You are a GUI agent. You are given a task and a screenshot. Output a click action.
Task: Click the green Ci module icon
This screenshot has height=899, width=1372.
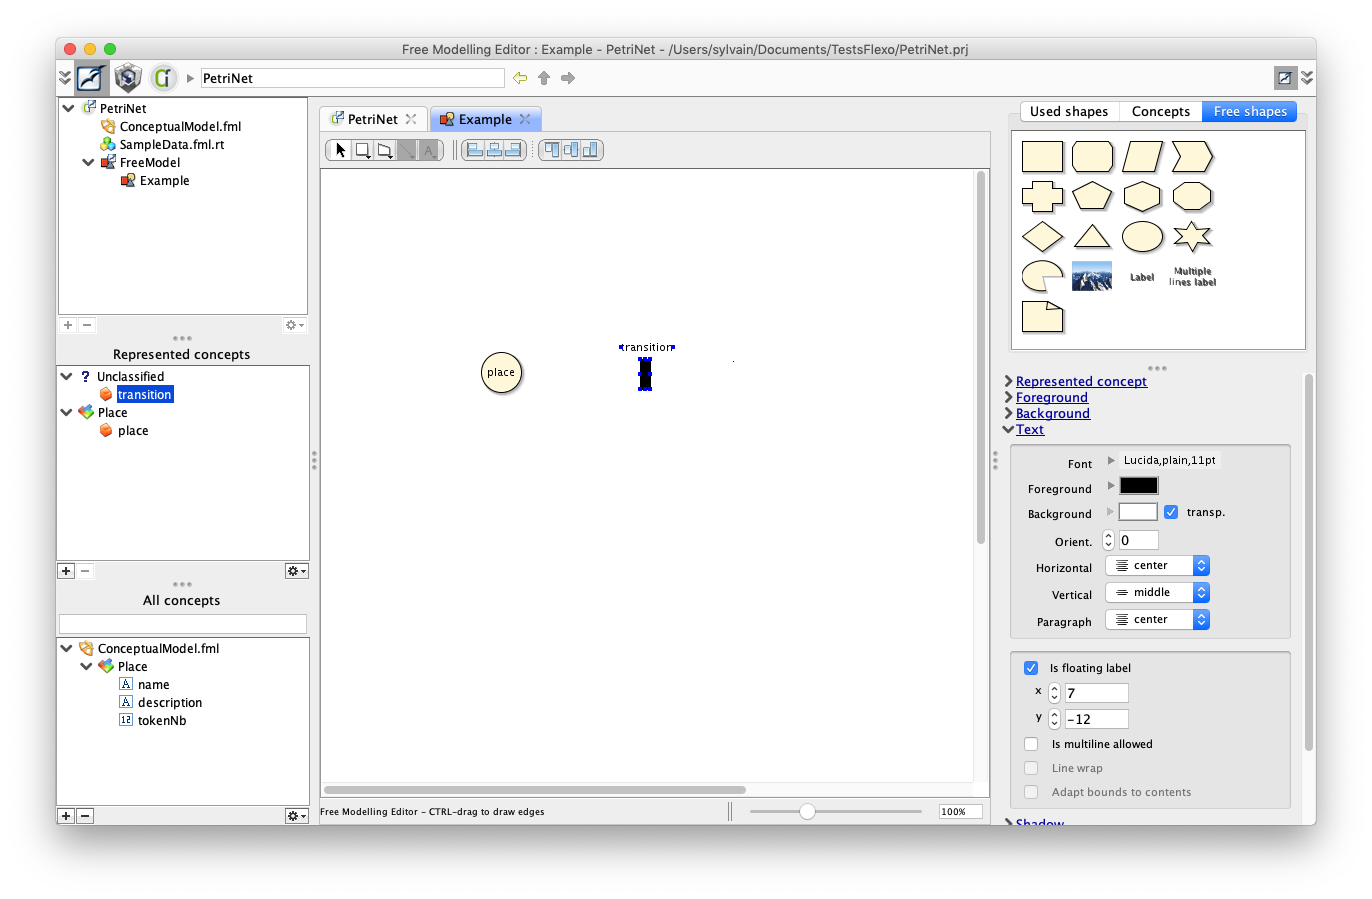163,77
